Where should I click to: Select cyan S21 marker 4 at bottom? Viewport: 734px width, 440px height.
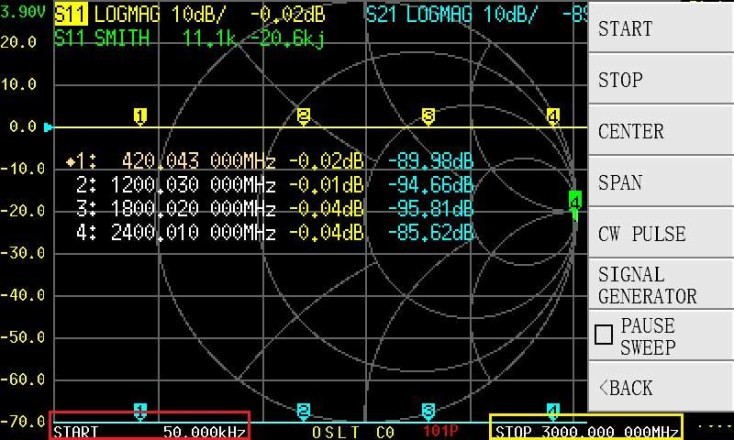(x=553, y=411)
